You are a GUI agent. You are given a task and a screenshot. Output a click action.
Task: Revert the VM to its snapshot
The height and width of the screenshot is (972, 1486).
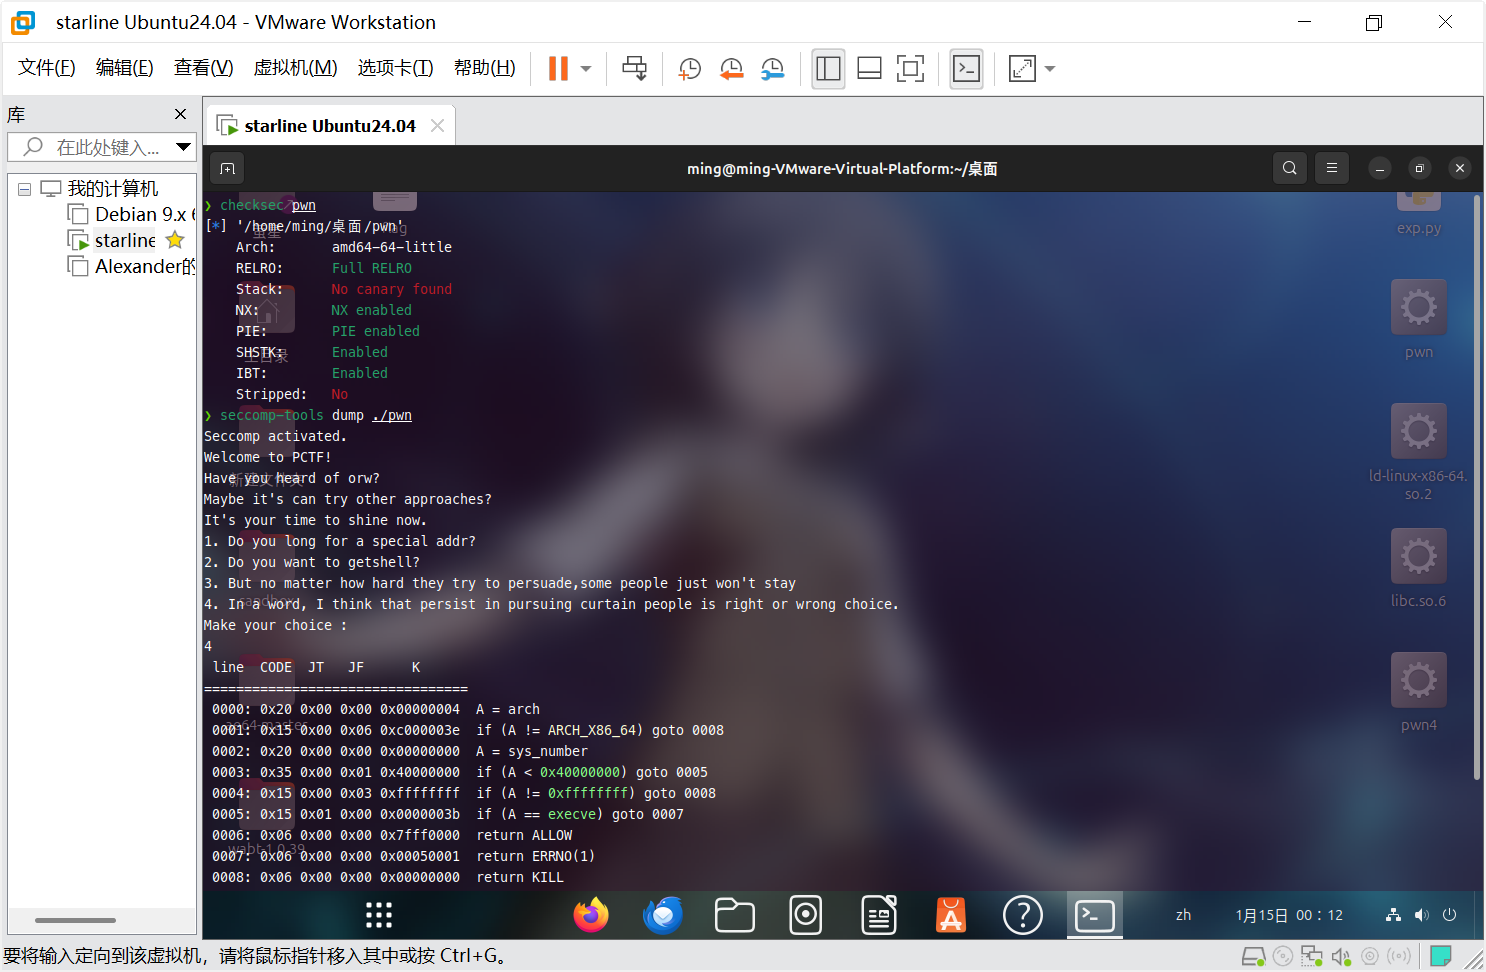(731, 68)
